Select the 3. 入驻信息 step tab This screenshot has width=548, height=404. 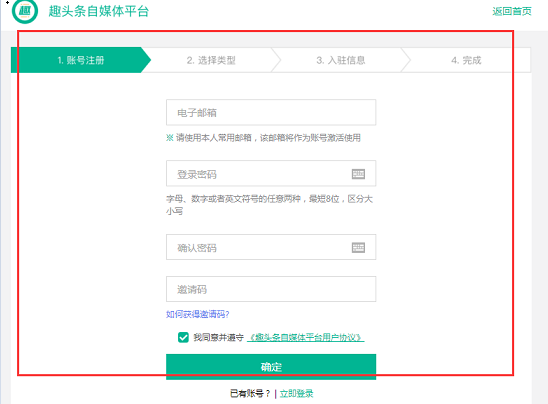(341, 60)
